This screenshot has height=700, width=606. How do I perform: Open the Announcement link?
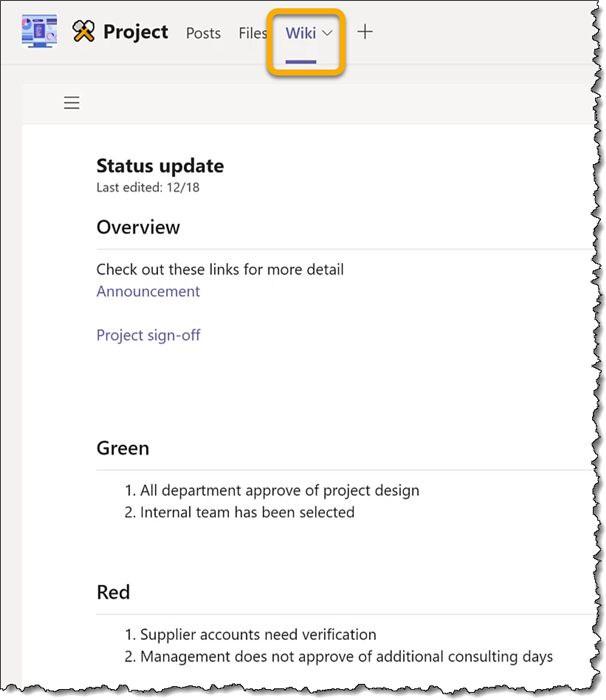click(x=148, y=291)
